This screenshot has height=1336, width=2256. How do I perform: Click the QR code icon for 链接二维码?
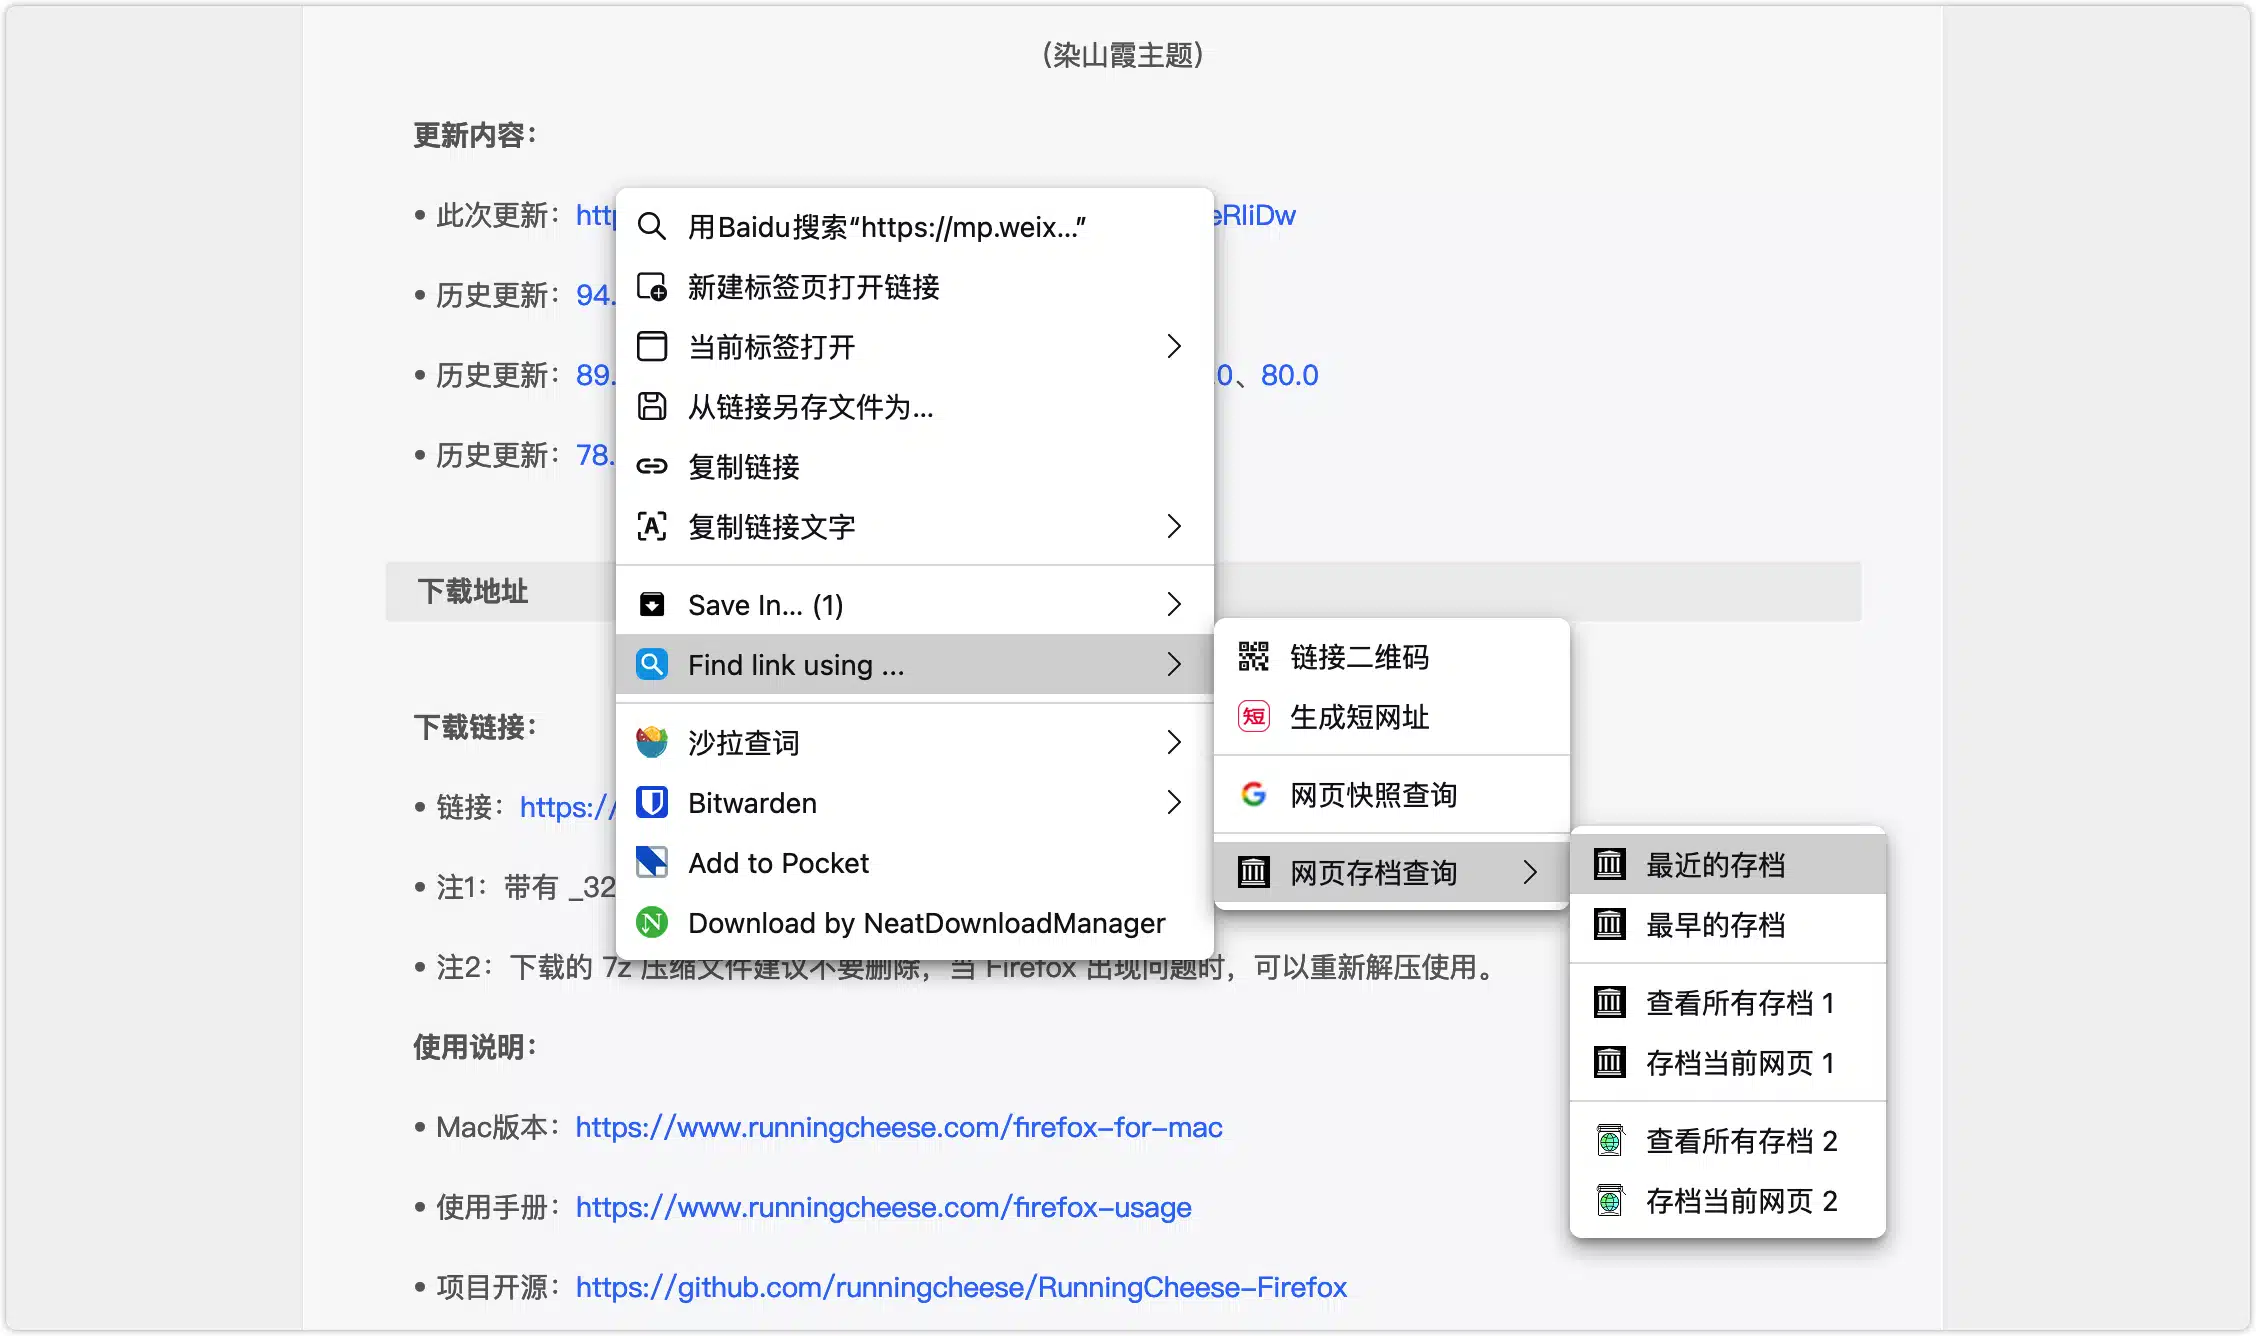tap(1253, 657)
